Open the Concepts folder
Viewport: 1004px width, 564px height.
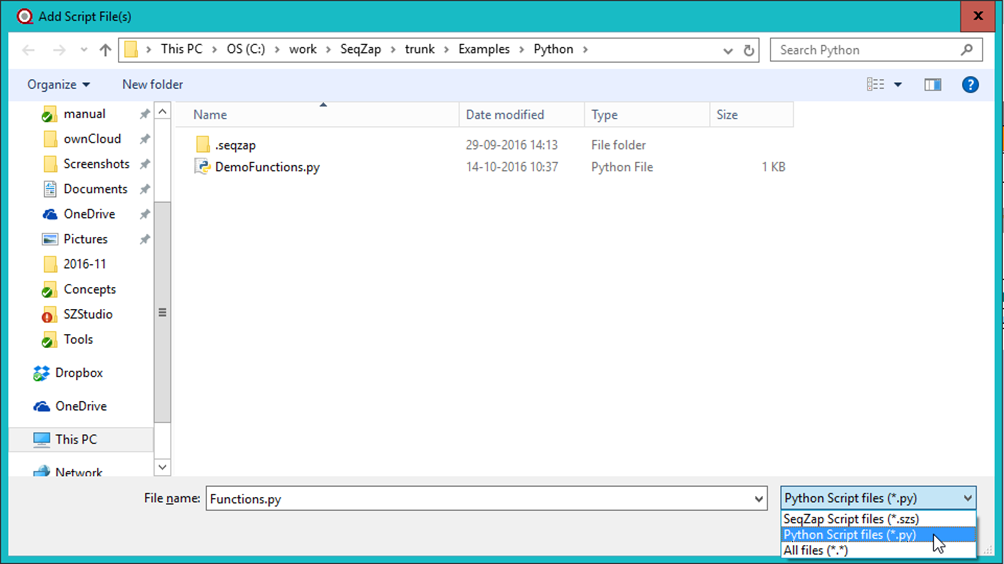click(x=89, y=289)
